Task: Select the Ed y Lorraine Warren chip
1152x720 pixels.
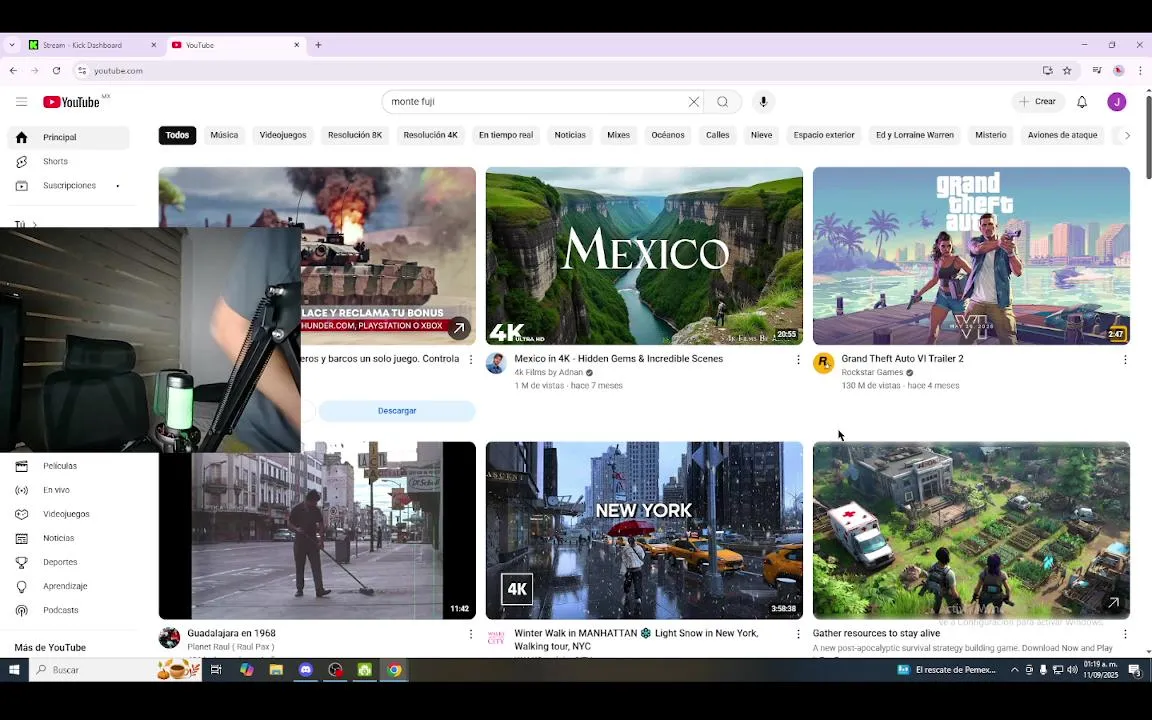Action: (x=915, y=135)
